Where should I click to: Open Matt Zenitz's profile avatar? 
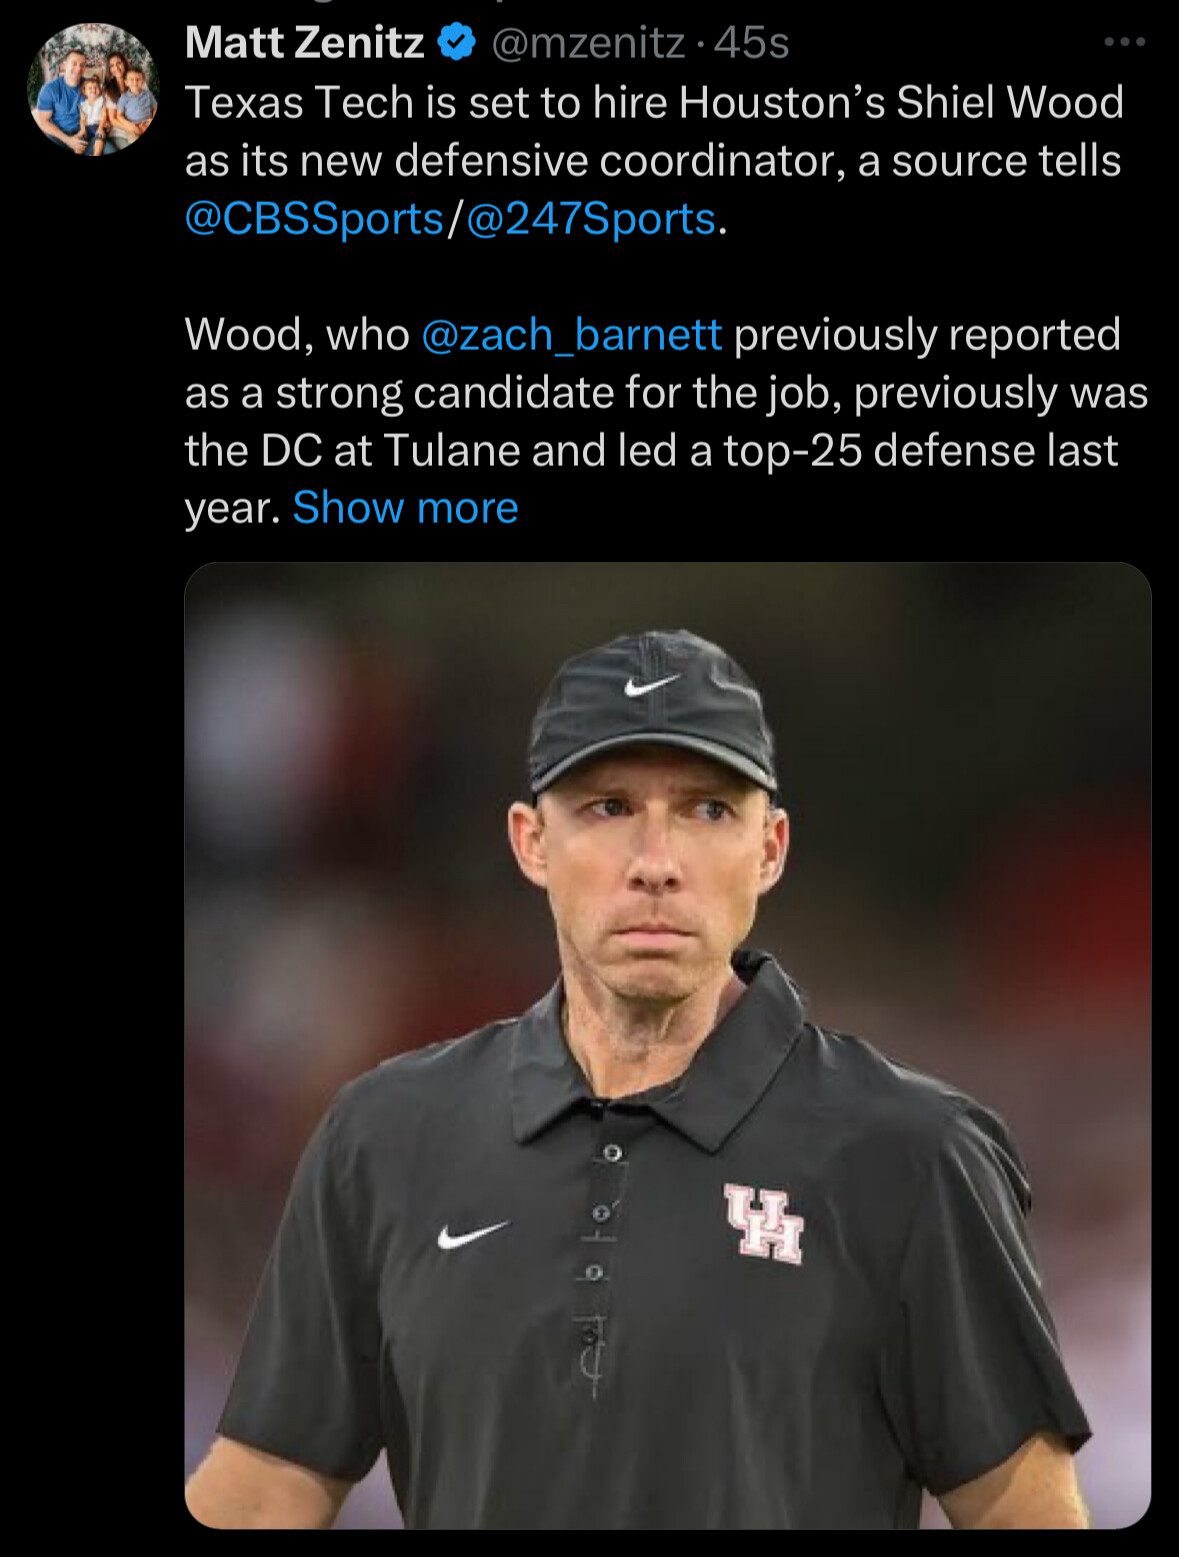coord(92,90)
